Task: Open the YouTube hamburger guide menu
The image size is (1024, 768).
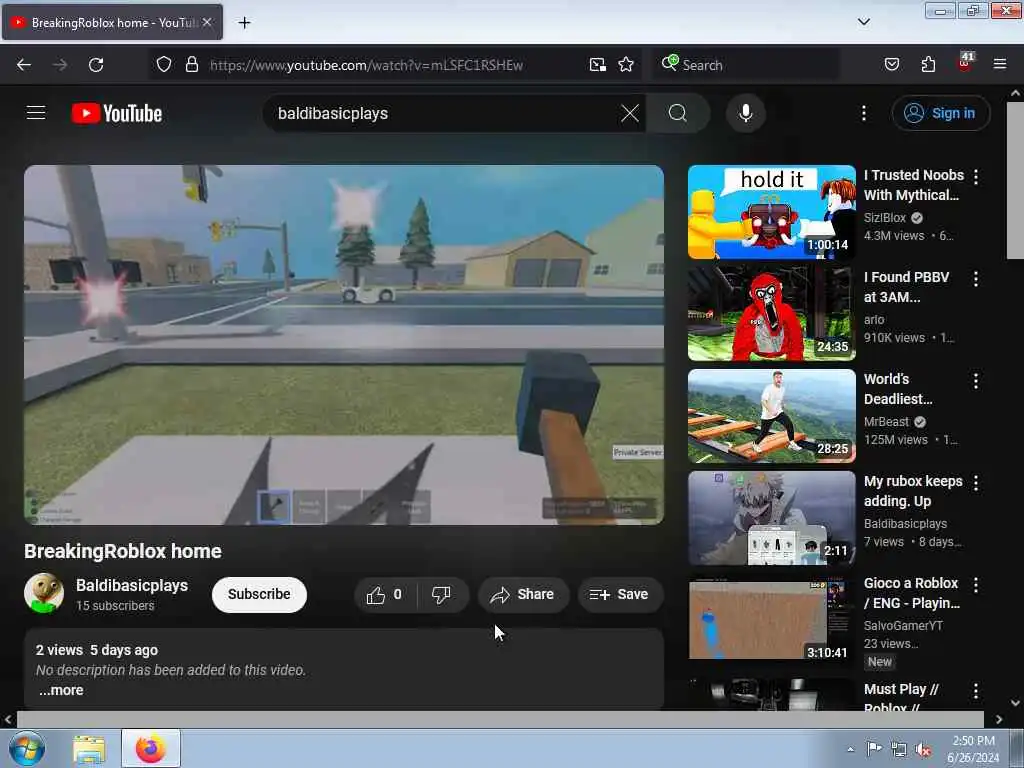Action: tap(36, 113)
